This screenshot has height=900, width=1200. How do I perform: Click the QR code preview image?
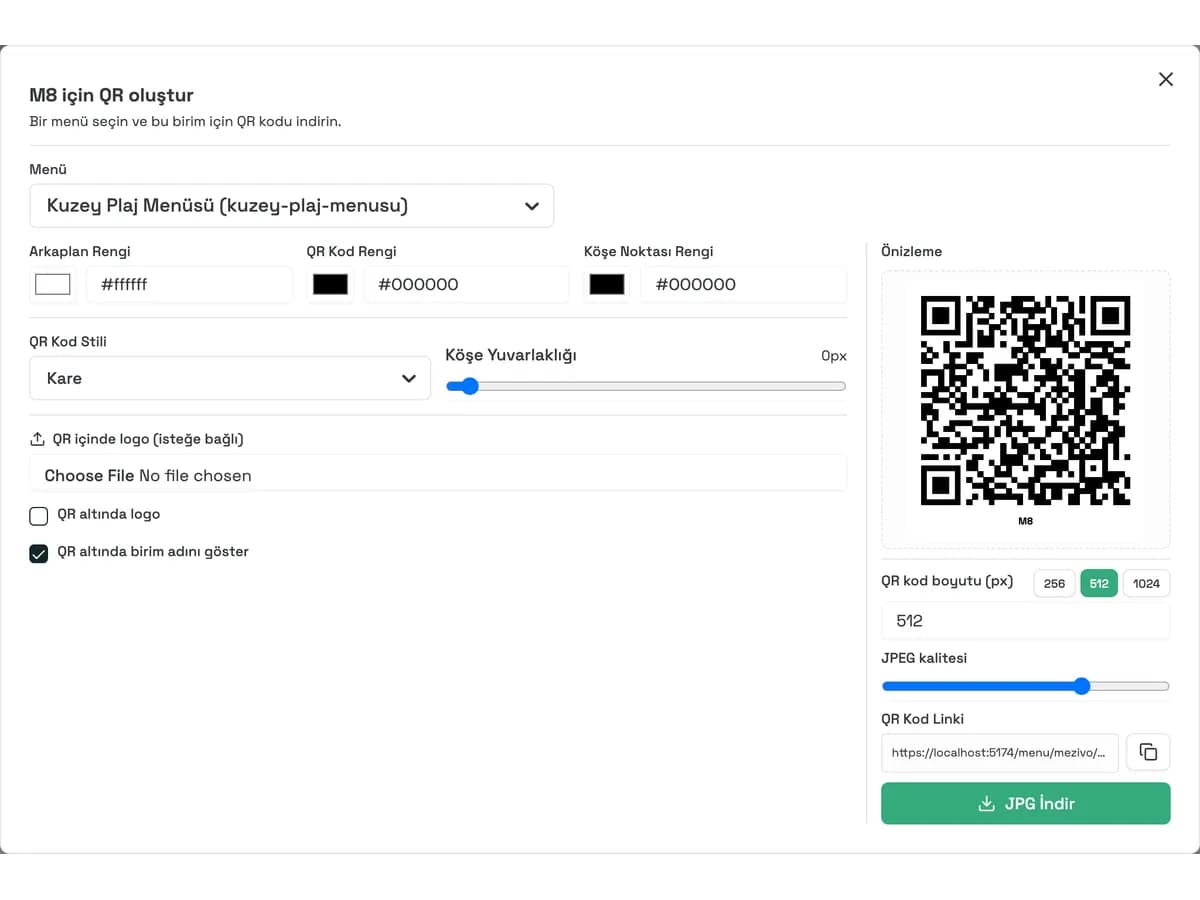1025,400
